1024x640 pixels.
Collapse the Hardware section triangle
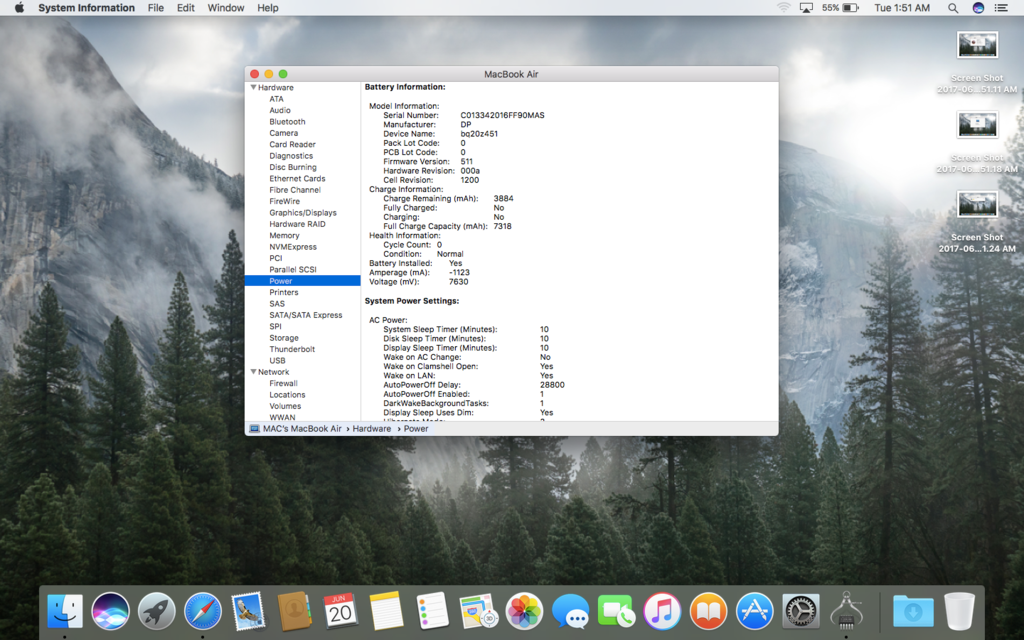click(253, 87)
